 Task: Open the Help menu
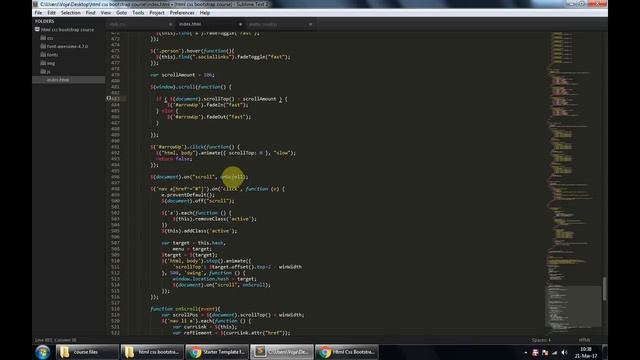tap(204, 13)
